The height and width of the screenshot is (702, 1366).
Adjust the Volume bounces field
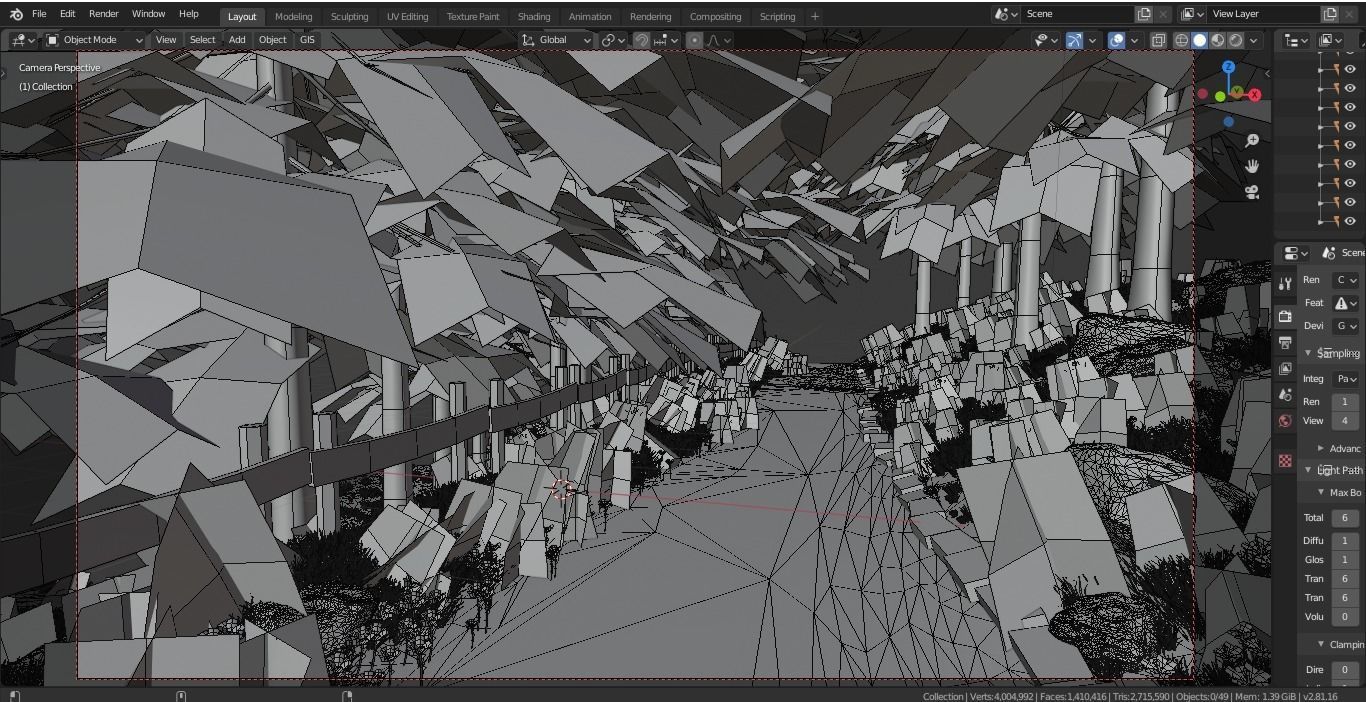pos(1345,617)
